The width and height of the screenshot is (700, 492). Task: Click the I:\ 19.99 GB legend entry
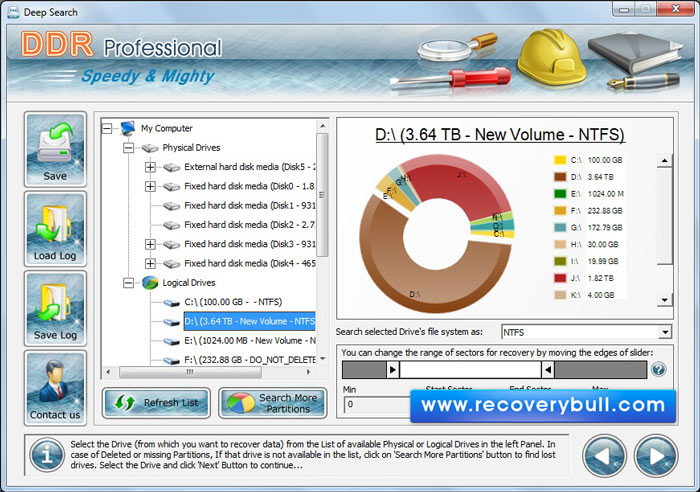[x=587, y=262]
